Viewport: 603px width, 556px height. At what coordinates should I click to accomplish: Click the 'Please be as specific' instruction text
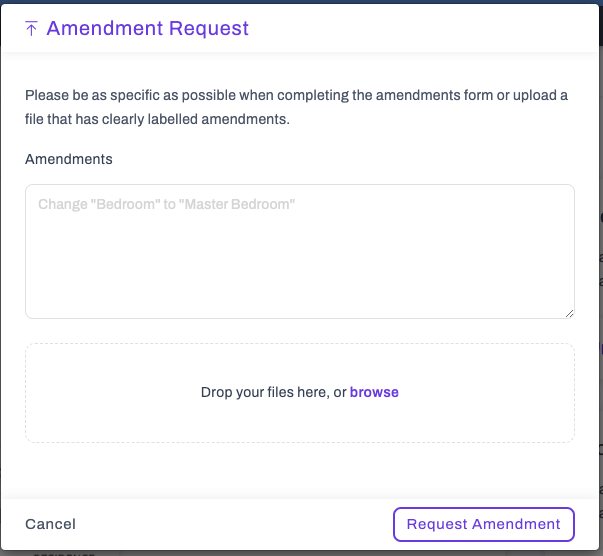coord(296,95)
